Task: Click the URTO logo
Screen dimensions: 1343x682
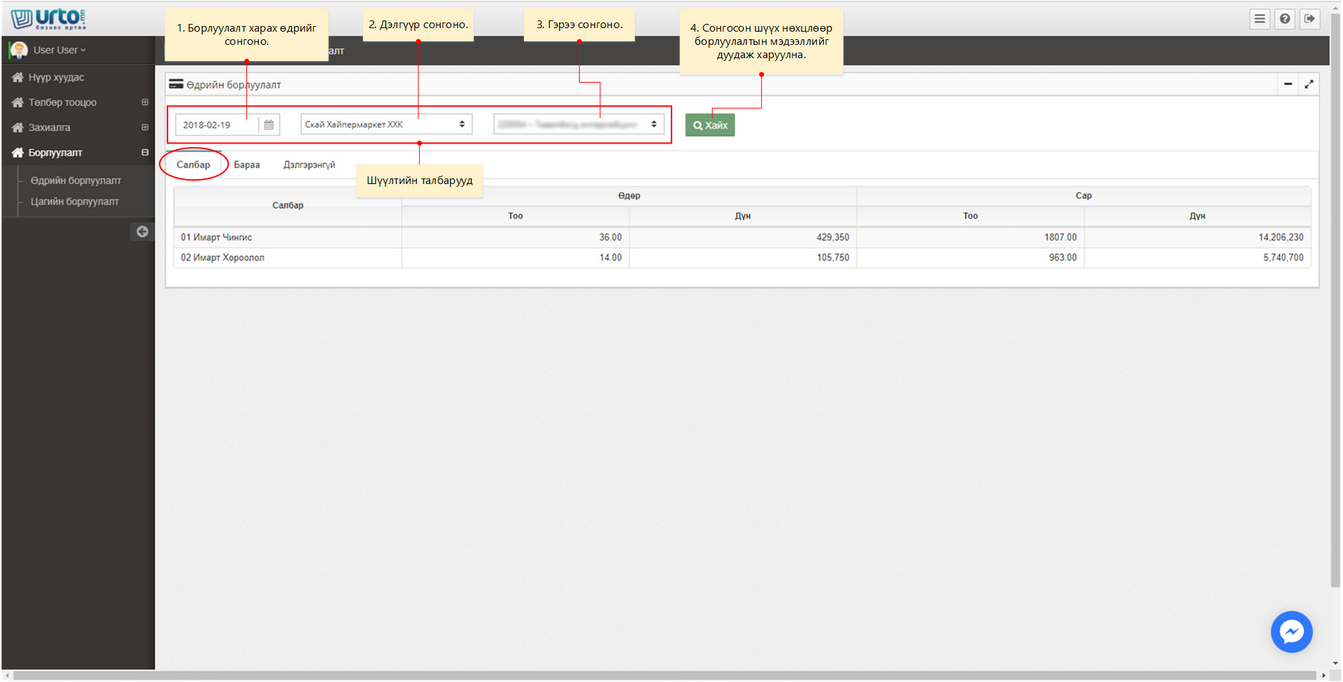Action: (49, 19)
